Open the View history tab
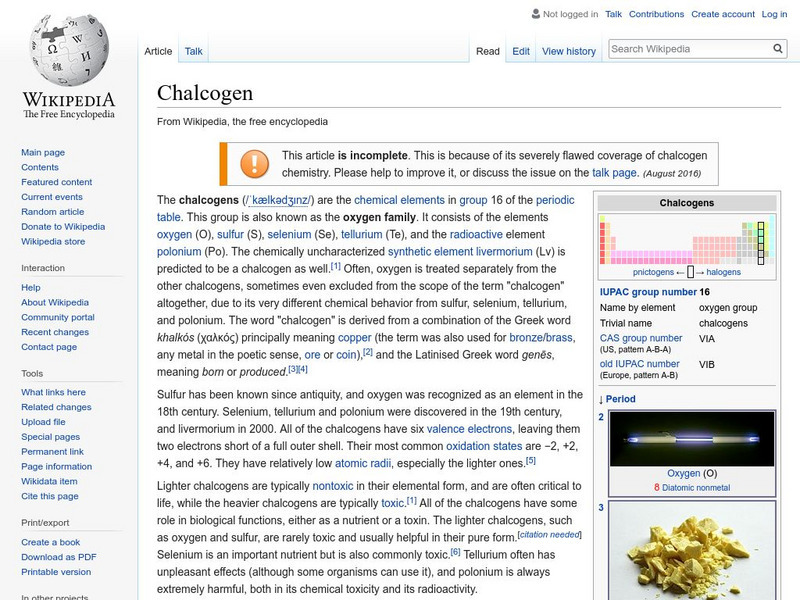The width and height of the screenshot is (800, 600). (x=568, y=51)
